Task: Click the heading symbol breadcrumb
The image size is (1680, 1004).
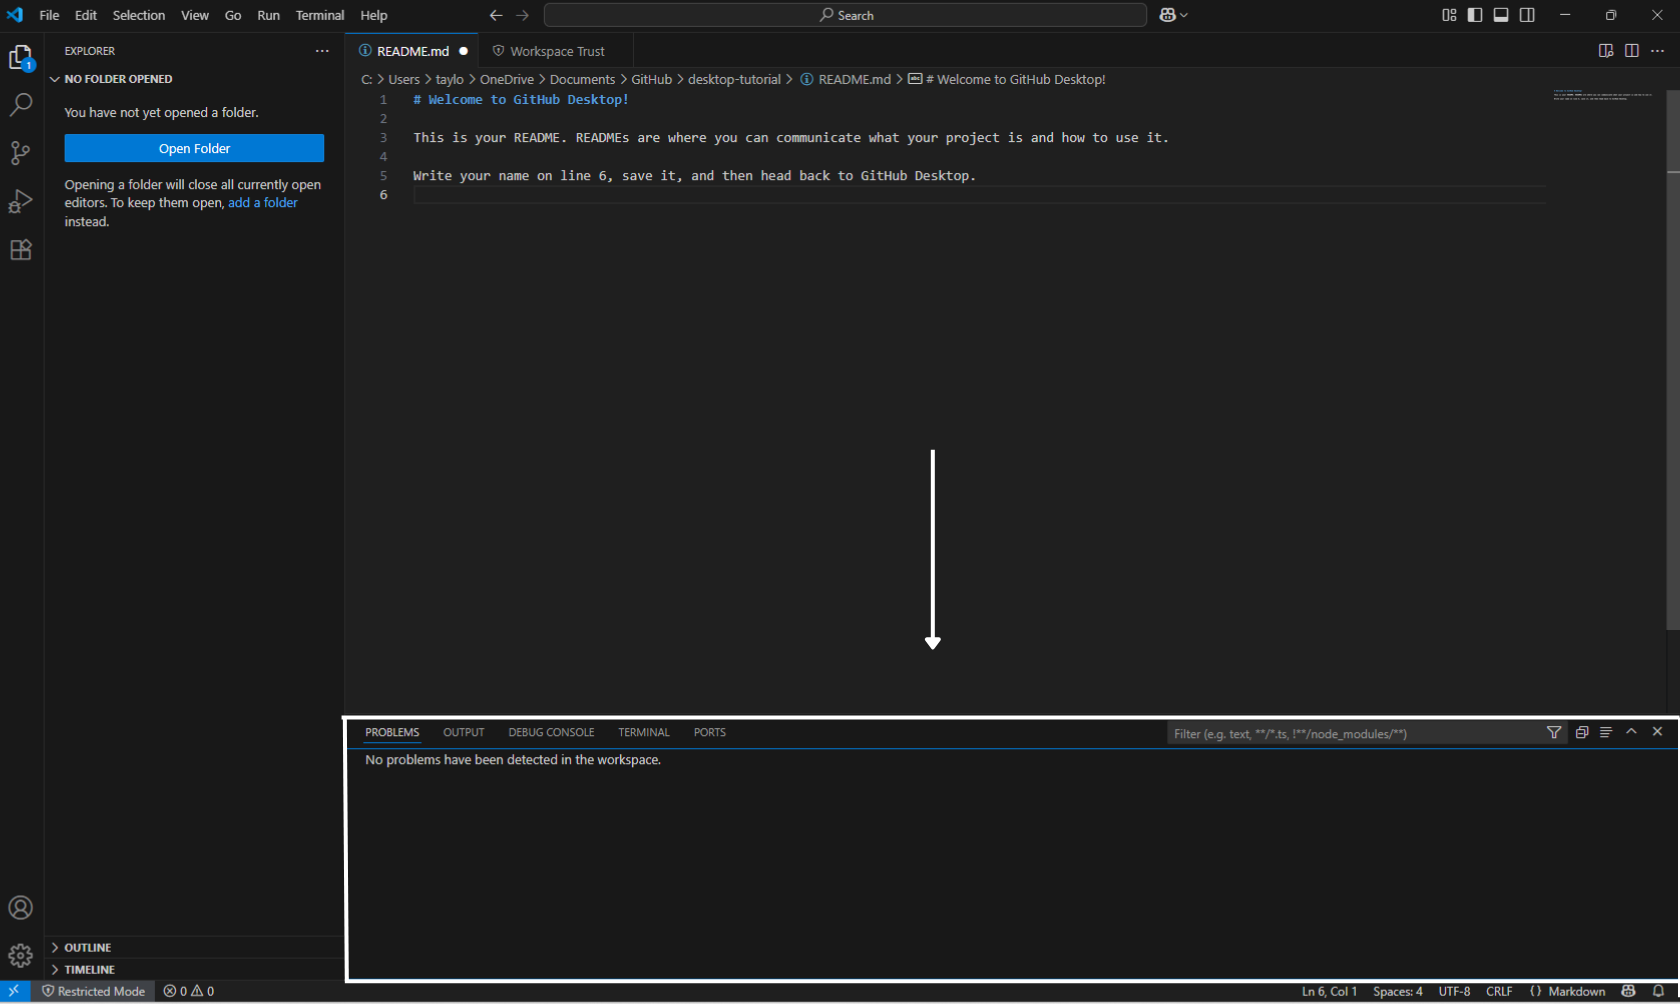Action: [x=1007, y=79]
